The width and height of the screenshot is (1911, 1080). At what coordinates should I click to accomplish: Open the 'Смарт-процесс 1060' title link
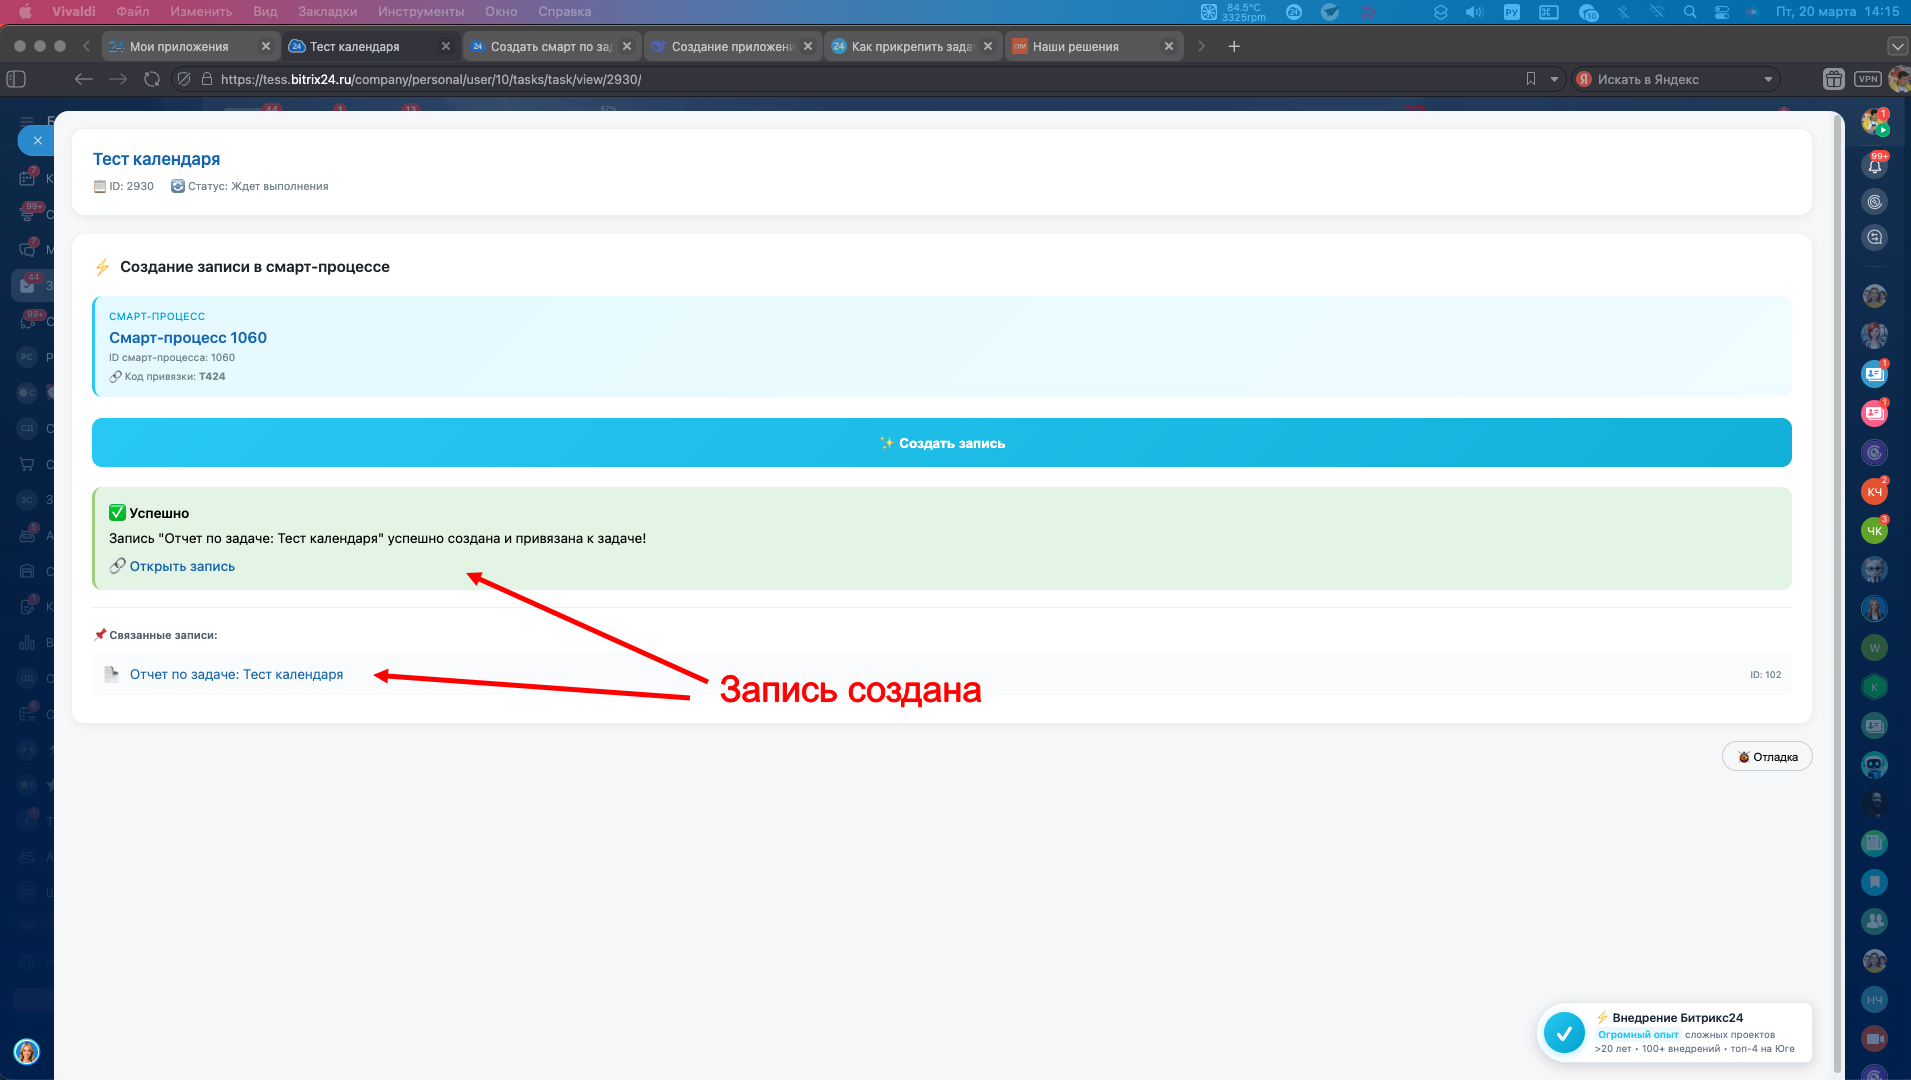pos(188,338)
